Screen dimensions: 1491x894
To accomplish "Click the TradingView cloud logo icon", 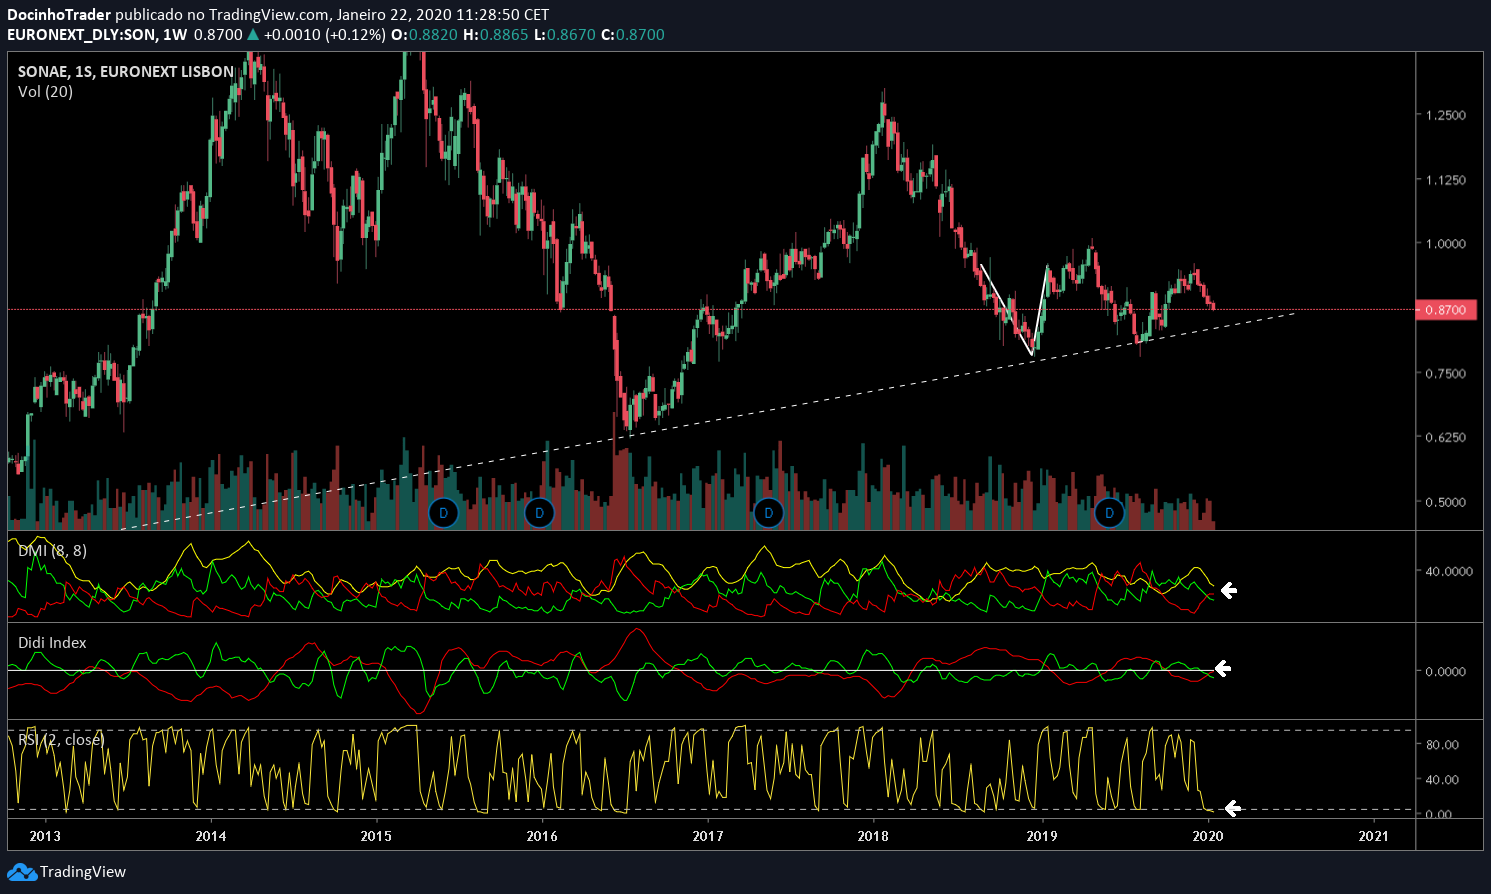I will 21,872.
